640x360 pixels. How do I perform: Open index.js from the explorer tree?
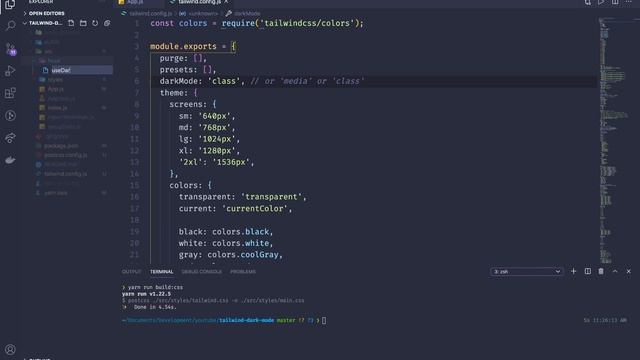[x=57, y=108]
